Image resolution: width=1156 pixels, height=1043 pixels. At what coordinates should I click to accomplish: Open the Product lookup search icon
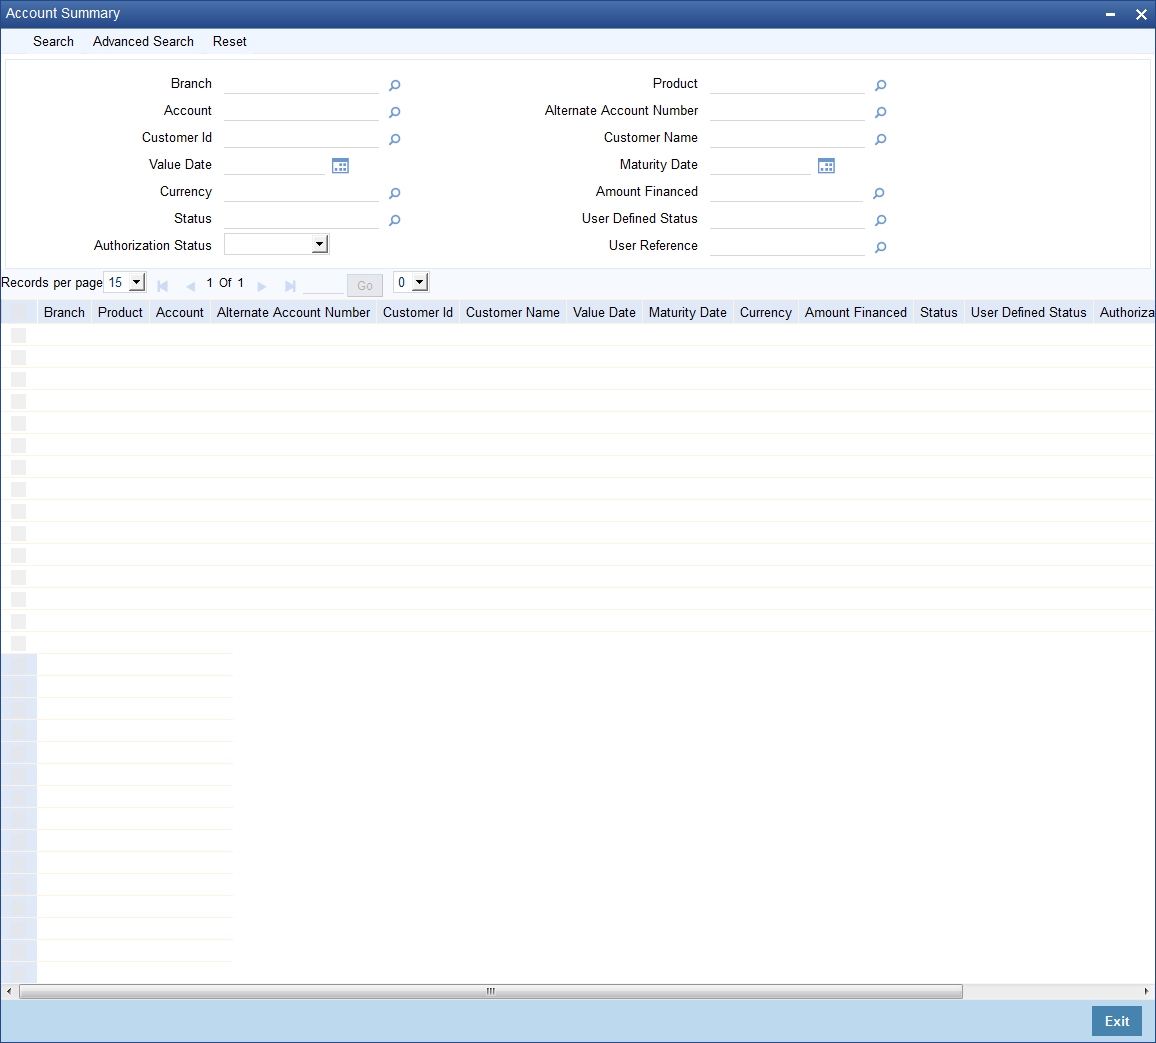880,86
